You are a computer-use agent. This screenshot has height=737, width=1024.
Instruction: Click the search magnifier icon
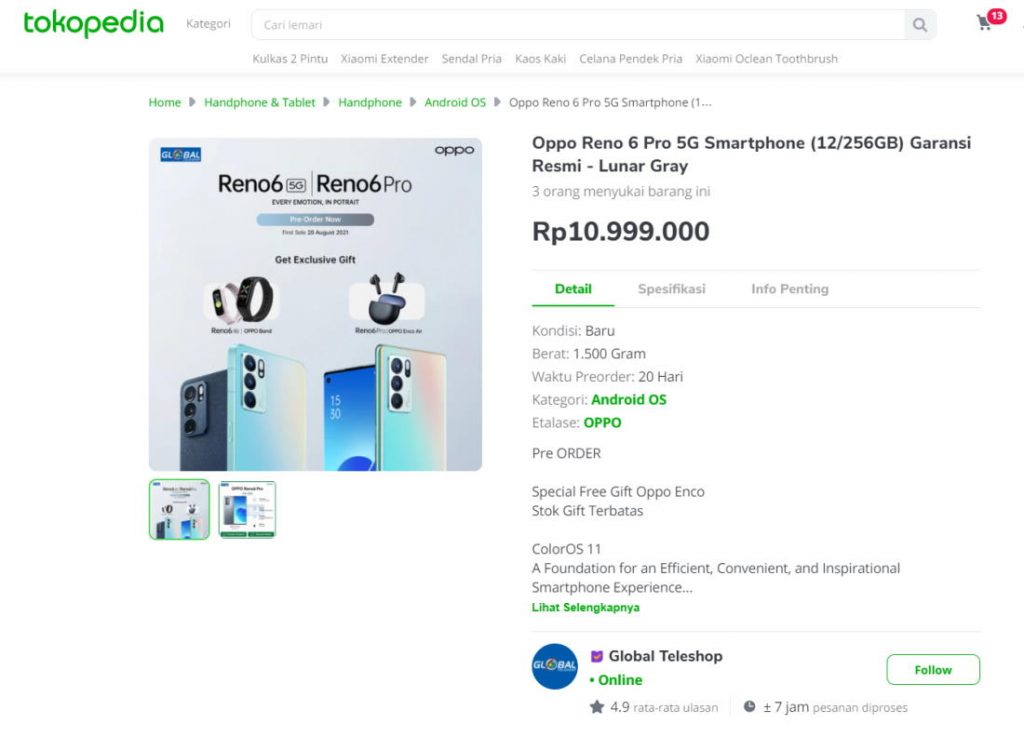pyautogui.click(x=919, y=25)
